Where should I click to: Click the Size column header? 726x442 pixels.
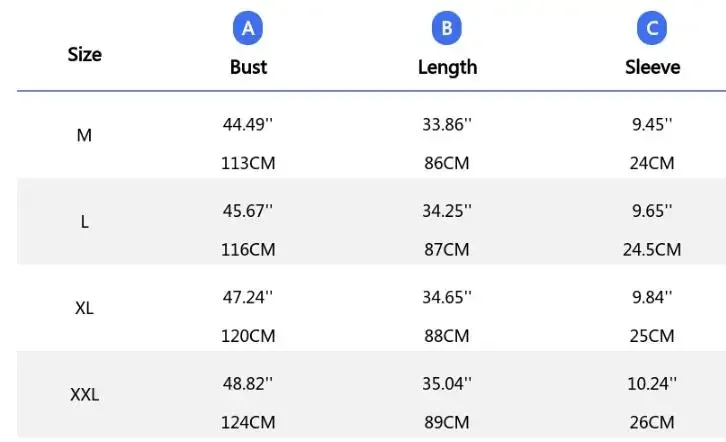[84, 54]
